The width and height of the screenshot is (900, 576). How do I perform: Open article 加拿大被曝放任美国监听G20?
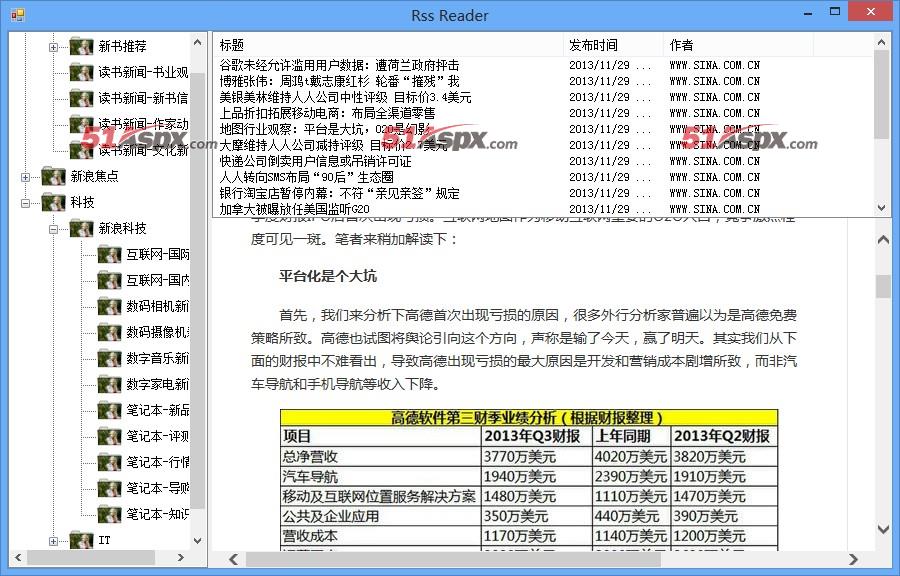[x=294, y=209]
